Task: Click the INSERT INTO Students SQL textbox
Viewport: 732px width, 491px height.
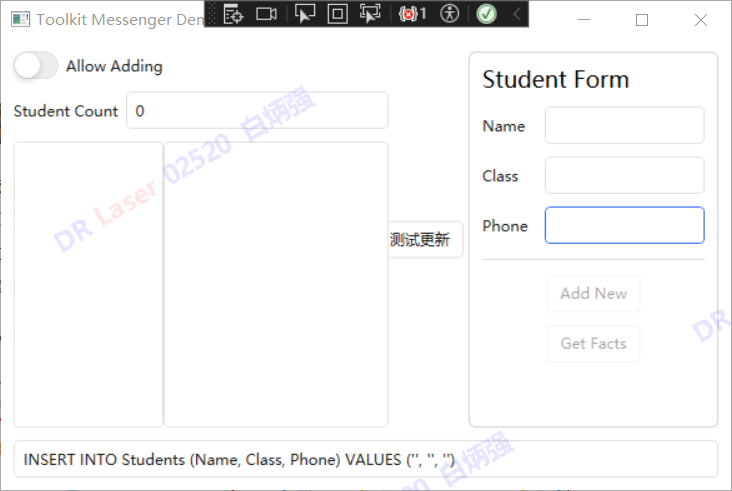Action: tap(366, 459)
